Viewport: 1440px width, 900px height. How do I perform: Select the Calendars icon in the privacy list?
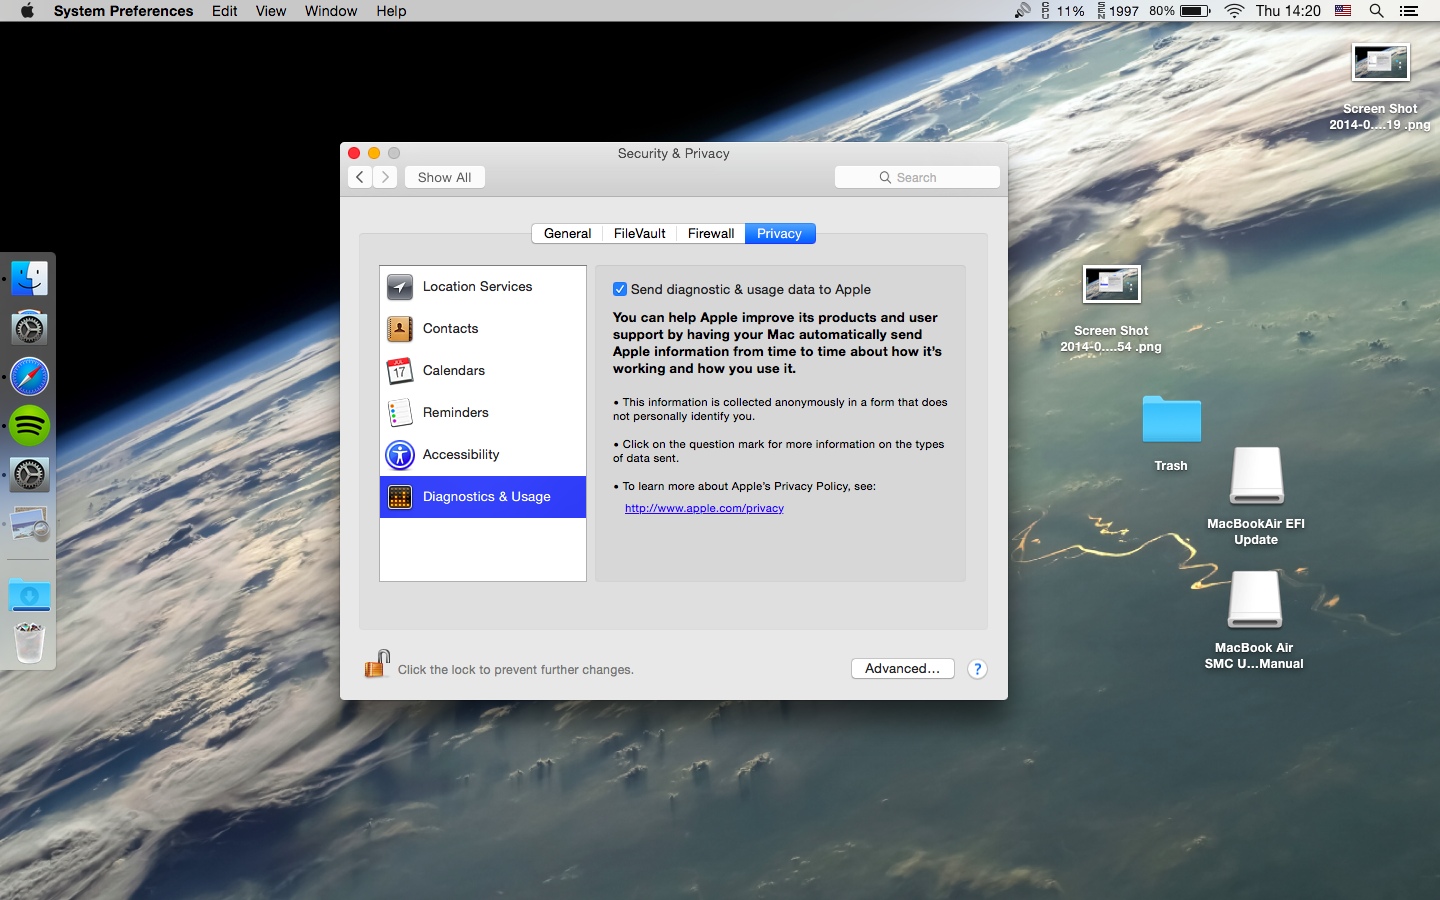(x=400, y=371)
